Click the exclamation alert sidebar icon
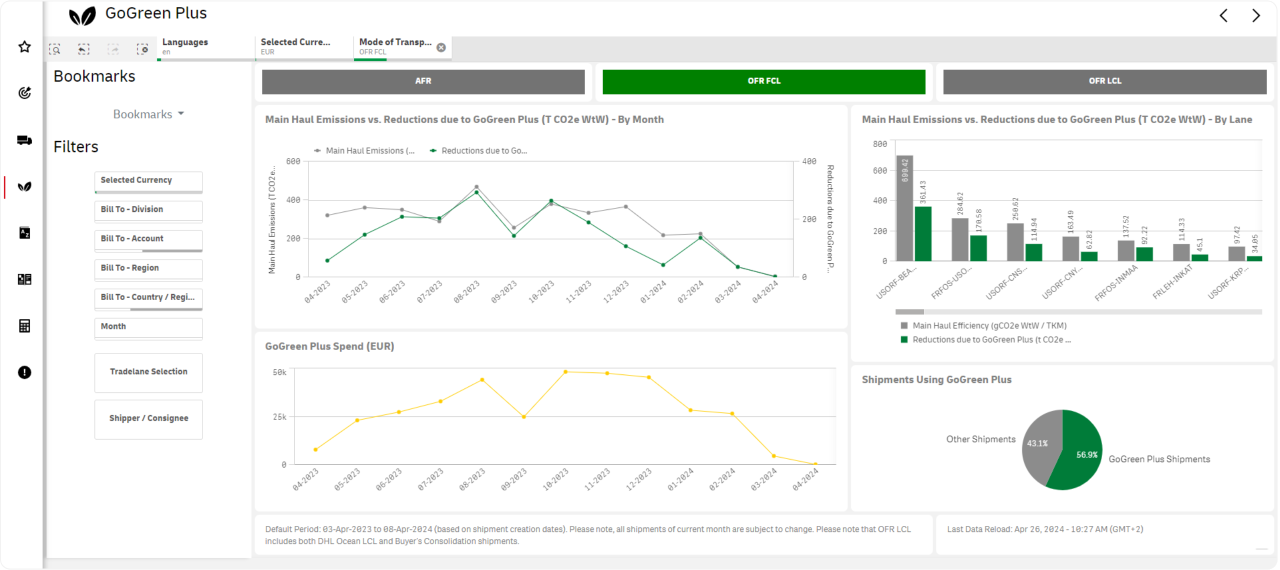The height and width of the screenshot is (570, 1280). point(25,372)
